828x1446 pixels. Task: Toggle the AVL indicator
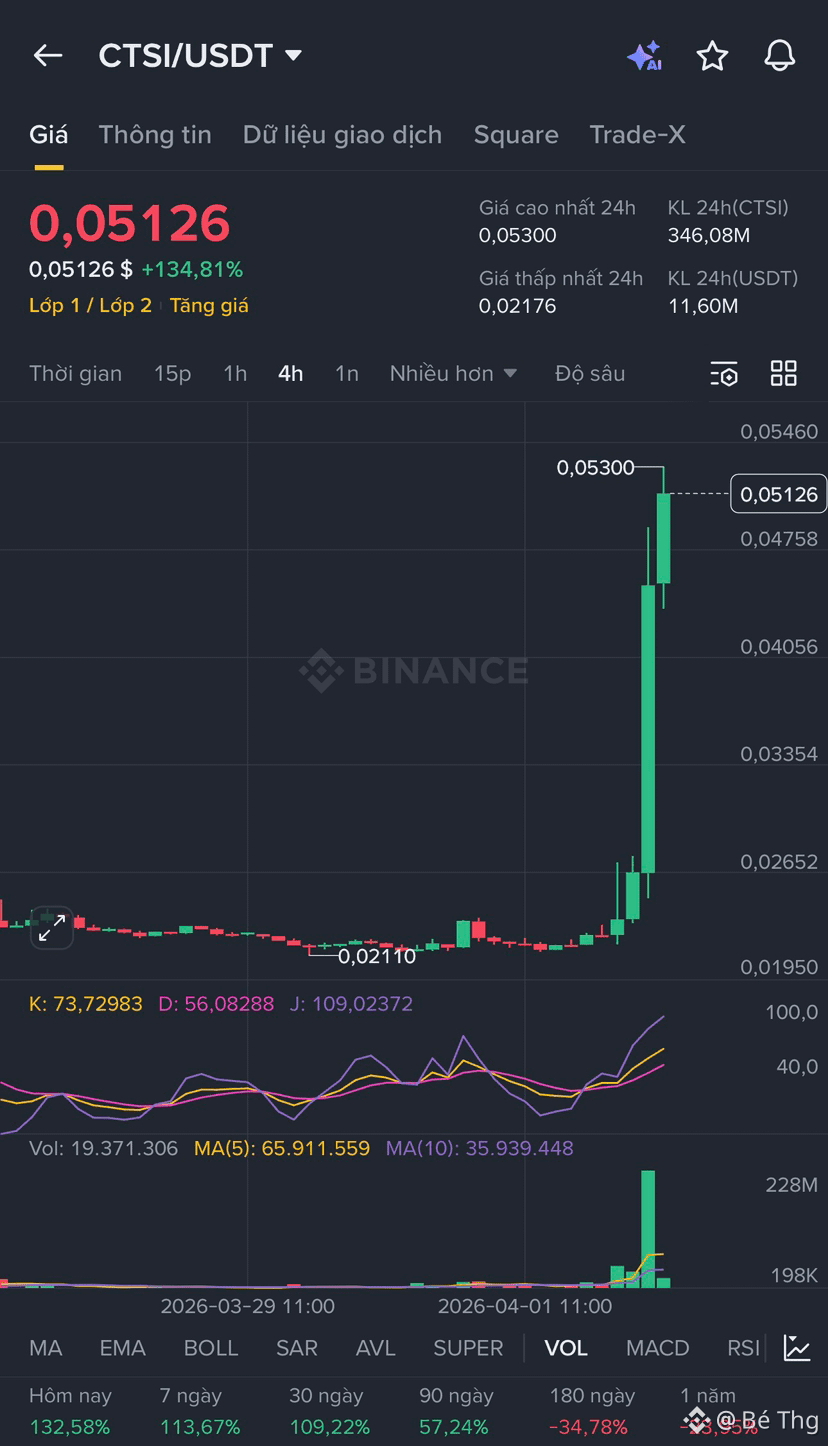click(x=376, y=1348)
